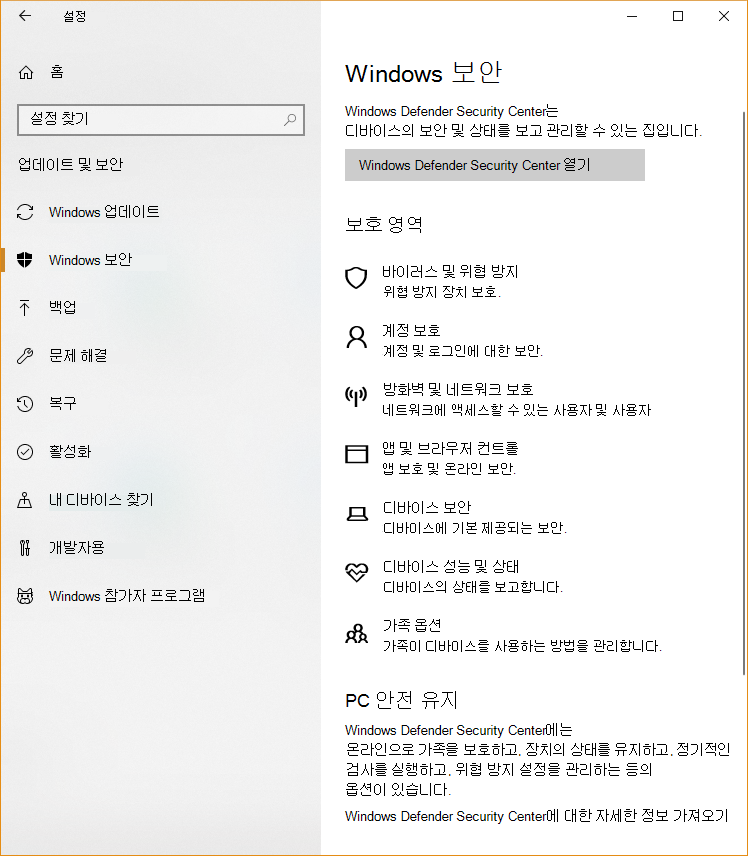Viewport: 748px width, 856px height.
Task: Click the 계정 보호 person icon
Action: pos(357,337)
